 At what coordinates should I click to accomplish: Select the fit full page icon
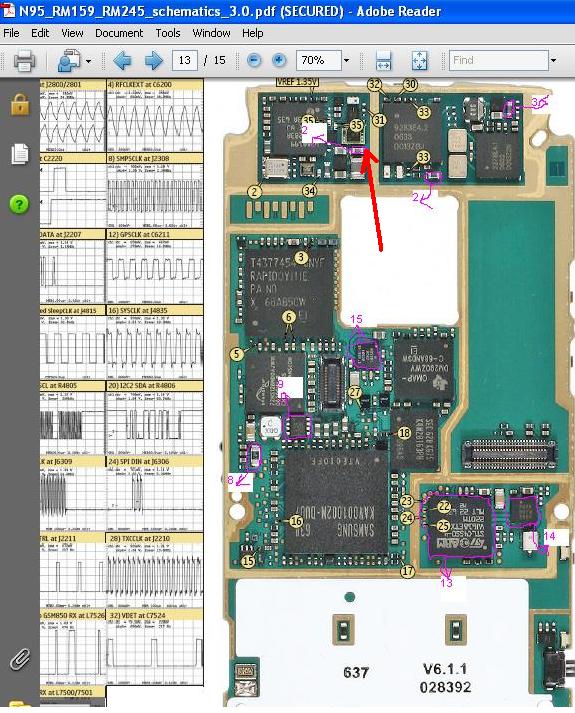coord(420,60)
